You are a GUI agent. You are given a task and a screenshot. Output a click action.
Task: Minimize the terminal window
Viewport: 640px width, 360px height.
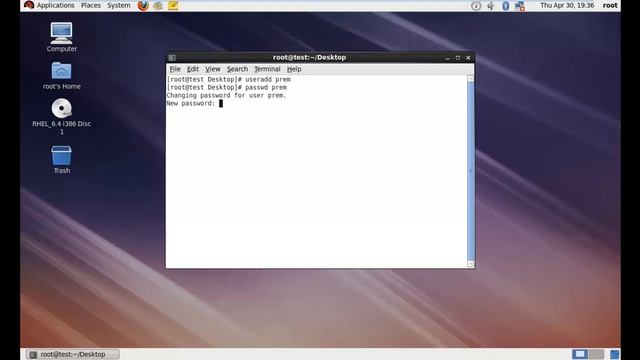point(447,58)
